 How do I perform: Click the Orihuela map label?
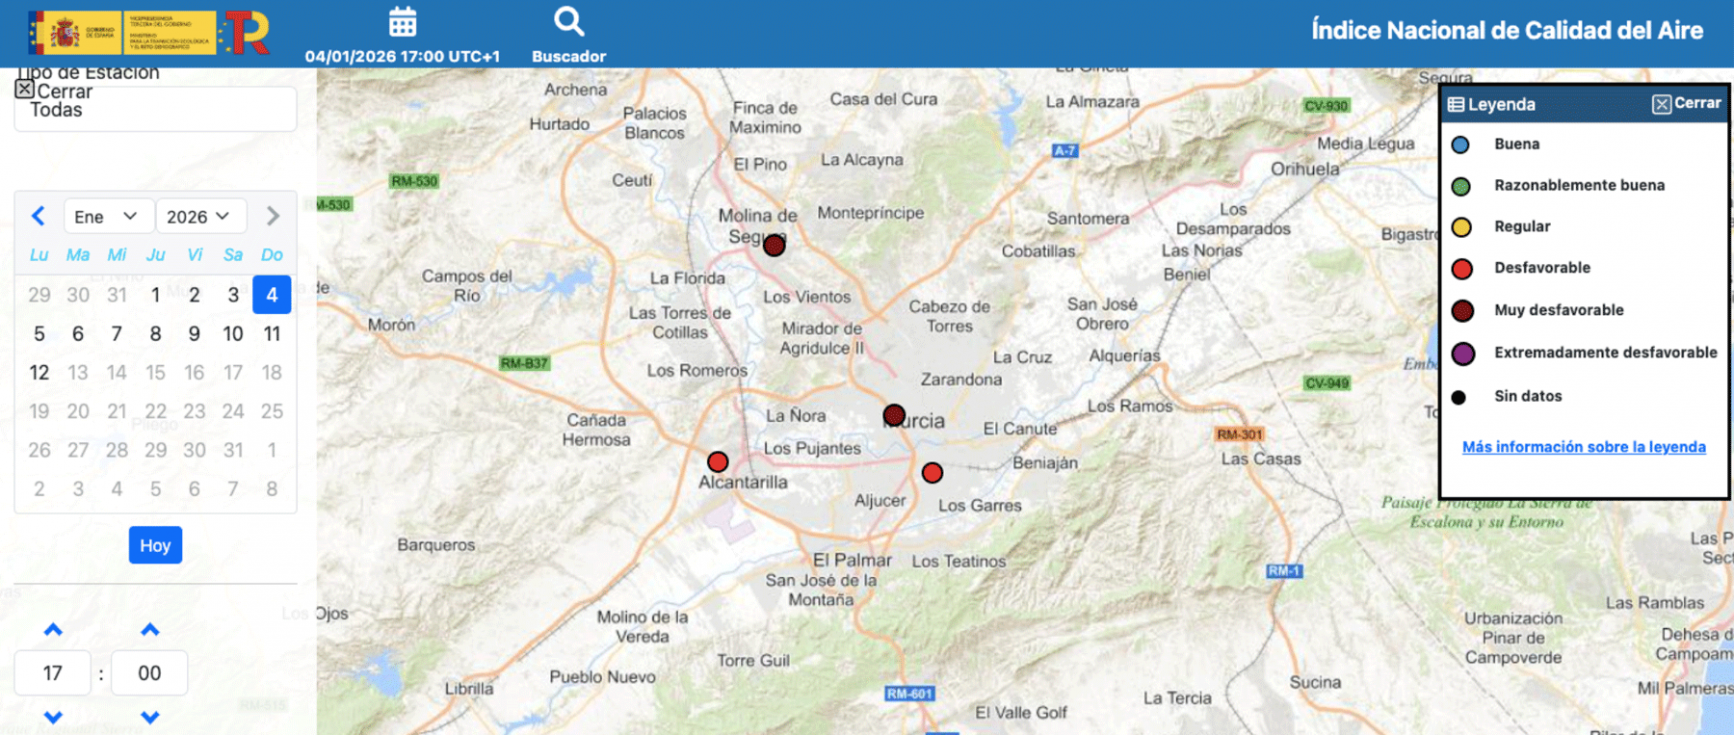1305,169
